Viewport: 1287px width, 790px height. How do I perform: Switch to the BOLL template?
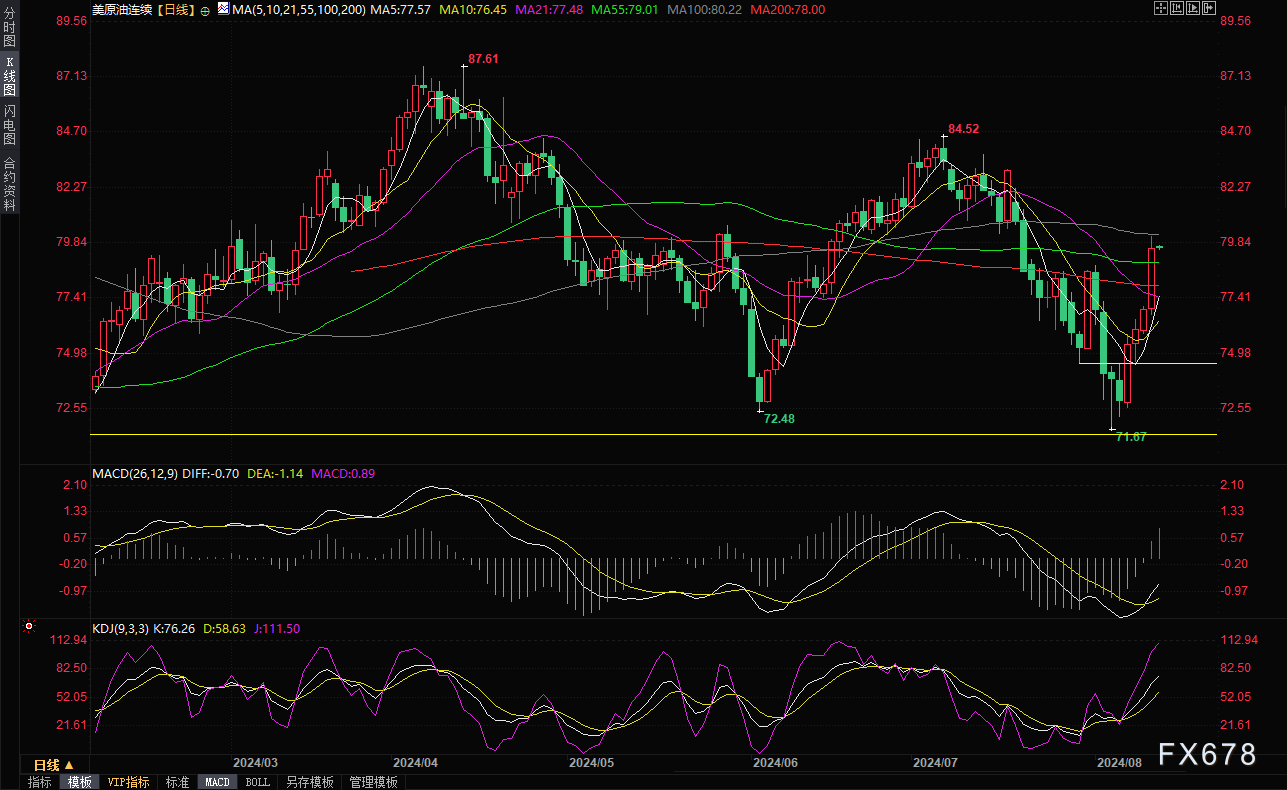point(257,782)
